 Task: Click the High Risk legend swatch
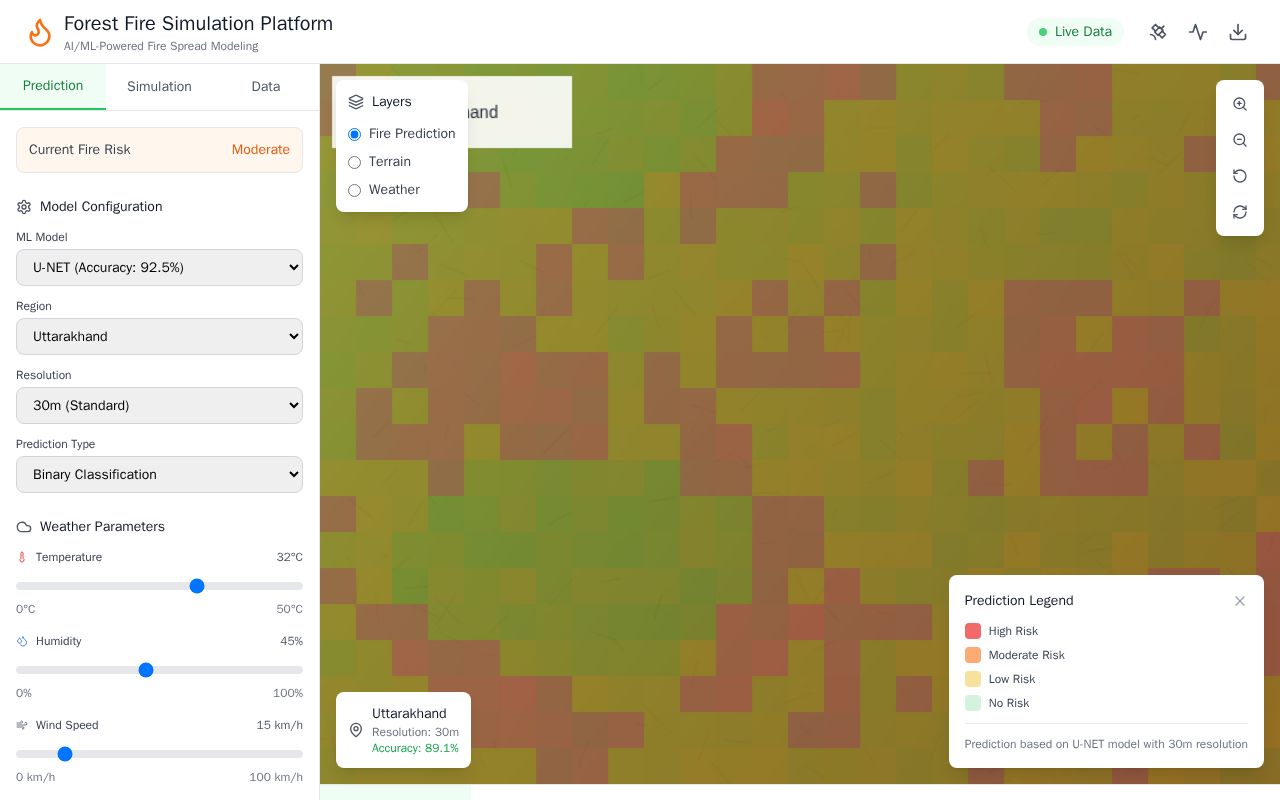(x=973, y=631)
